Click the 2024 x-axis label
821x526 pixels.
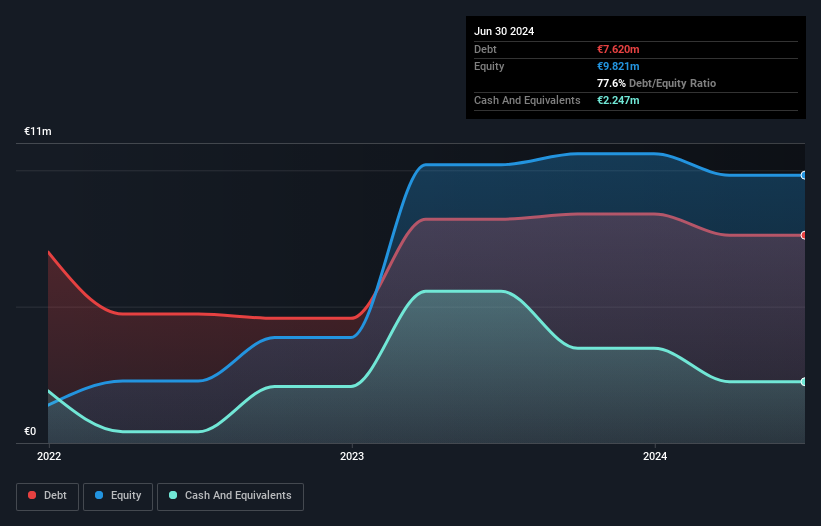(x=655, y=456)
